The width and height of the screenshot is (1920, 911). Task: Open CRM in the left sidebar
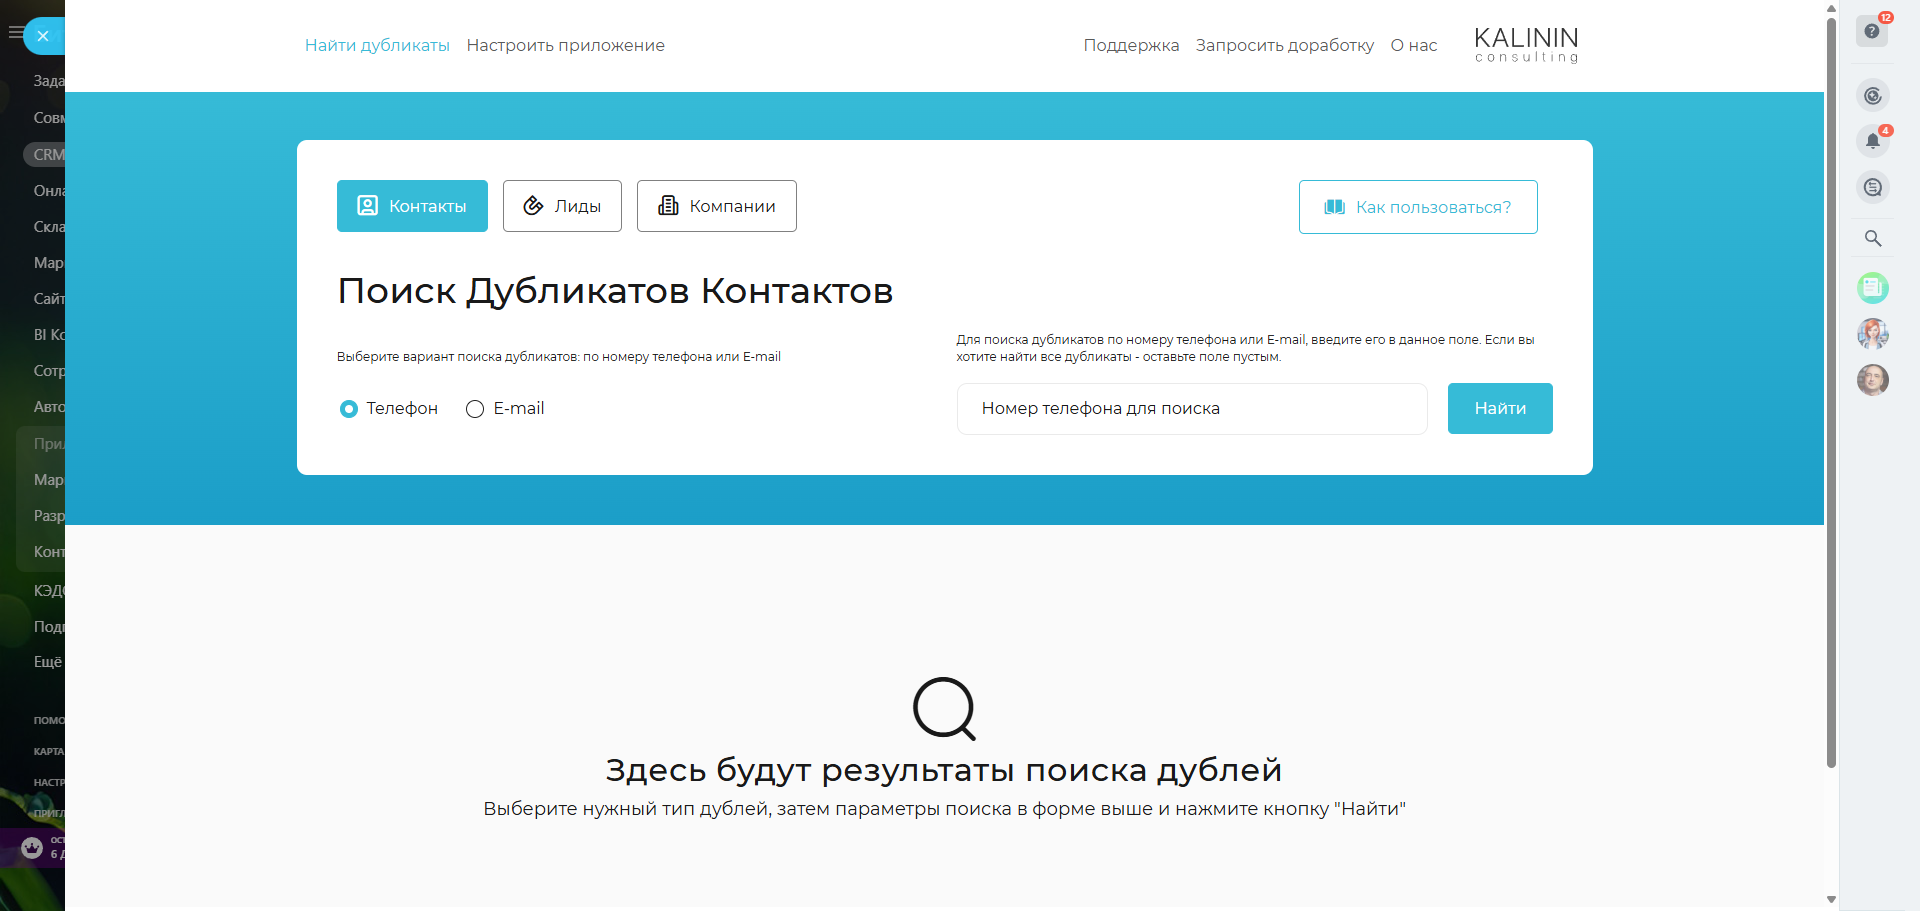click(x=45, y=155)
